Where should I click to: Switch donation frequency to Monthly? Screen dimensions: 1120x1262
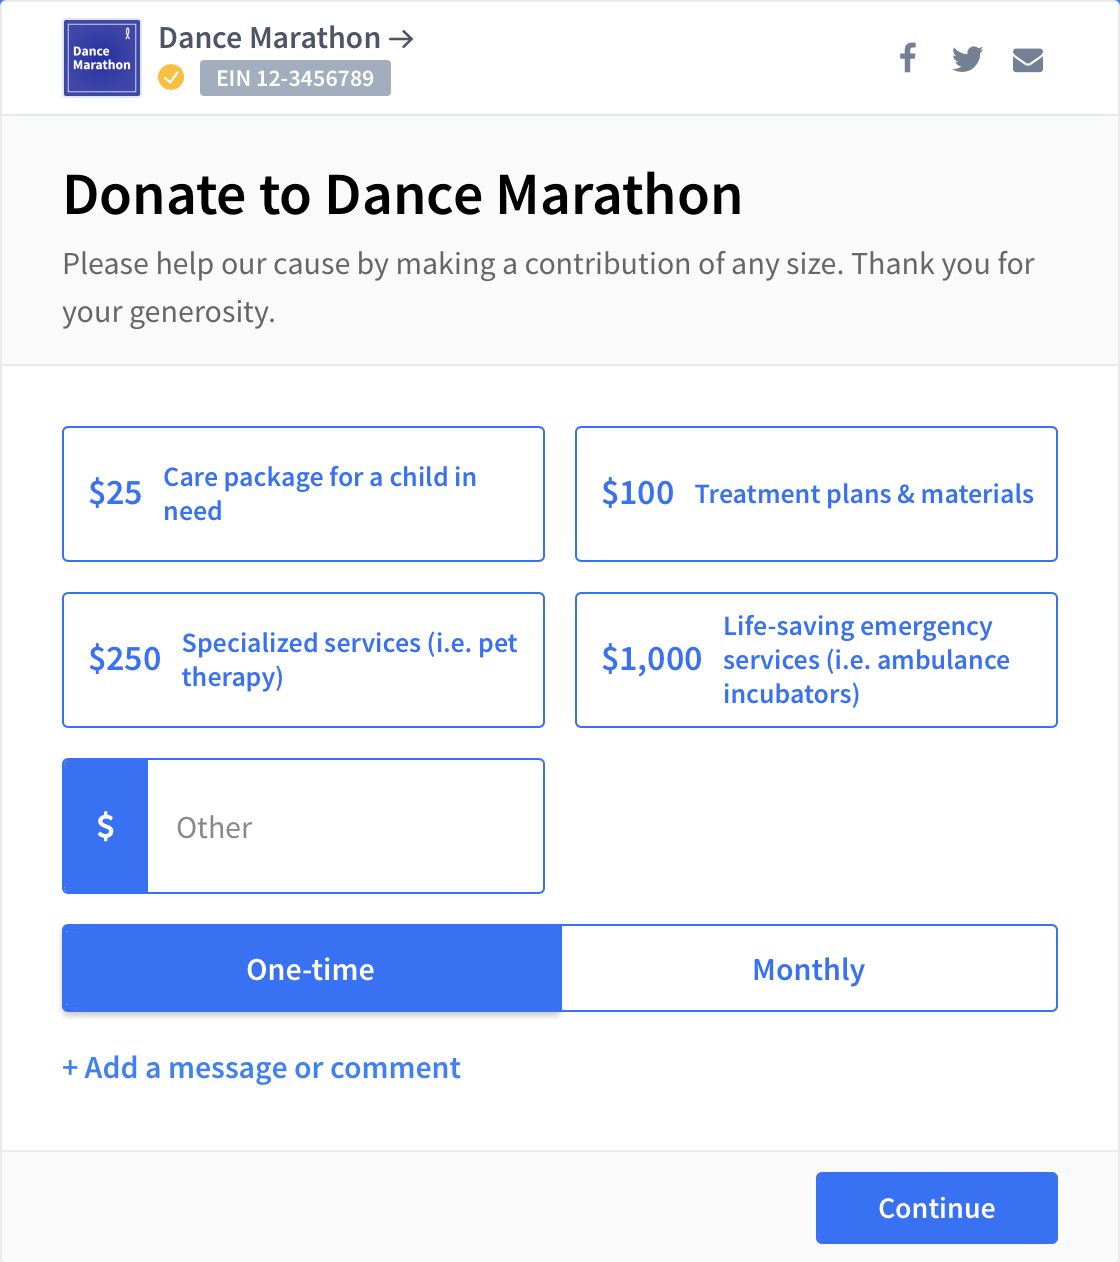click(809, 968)
